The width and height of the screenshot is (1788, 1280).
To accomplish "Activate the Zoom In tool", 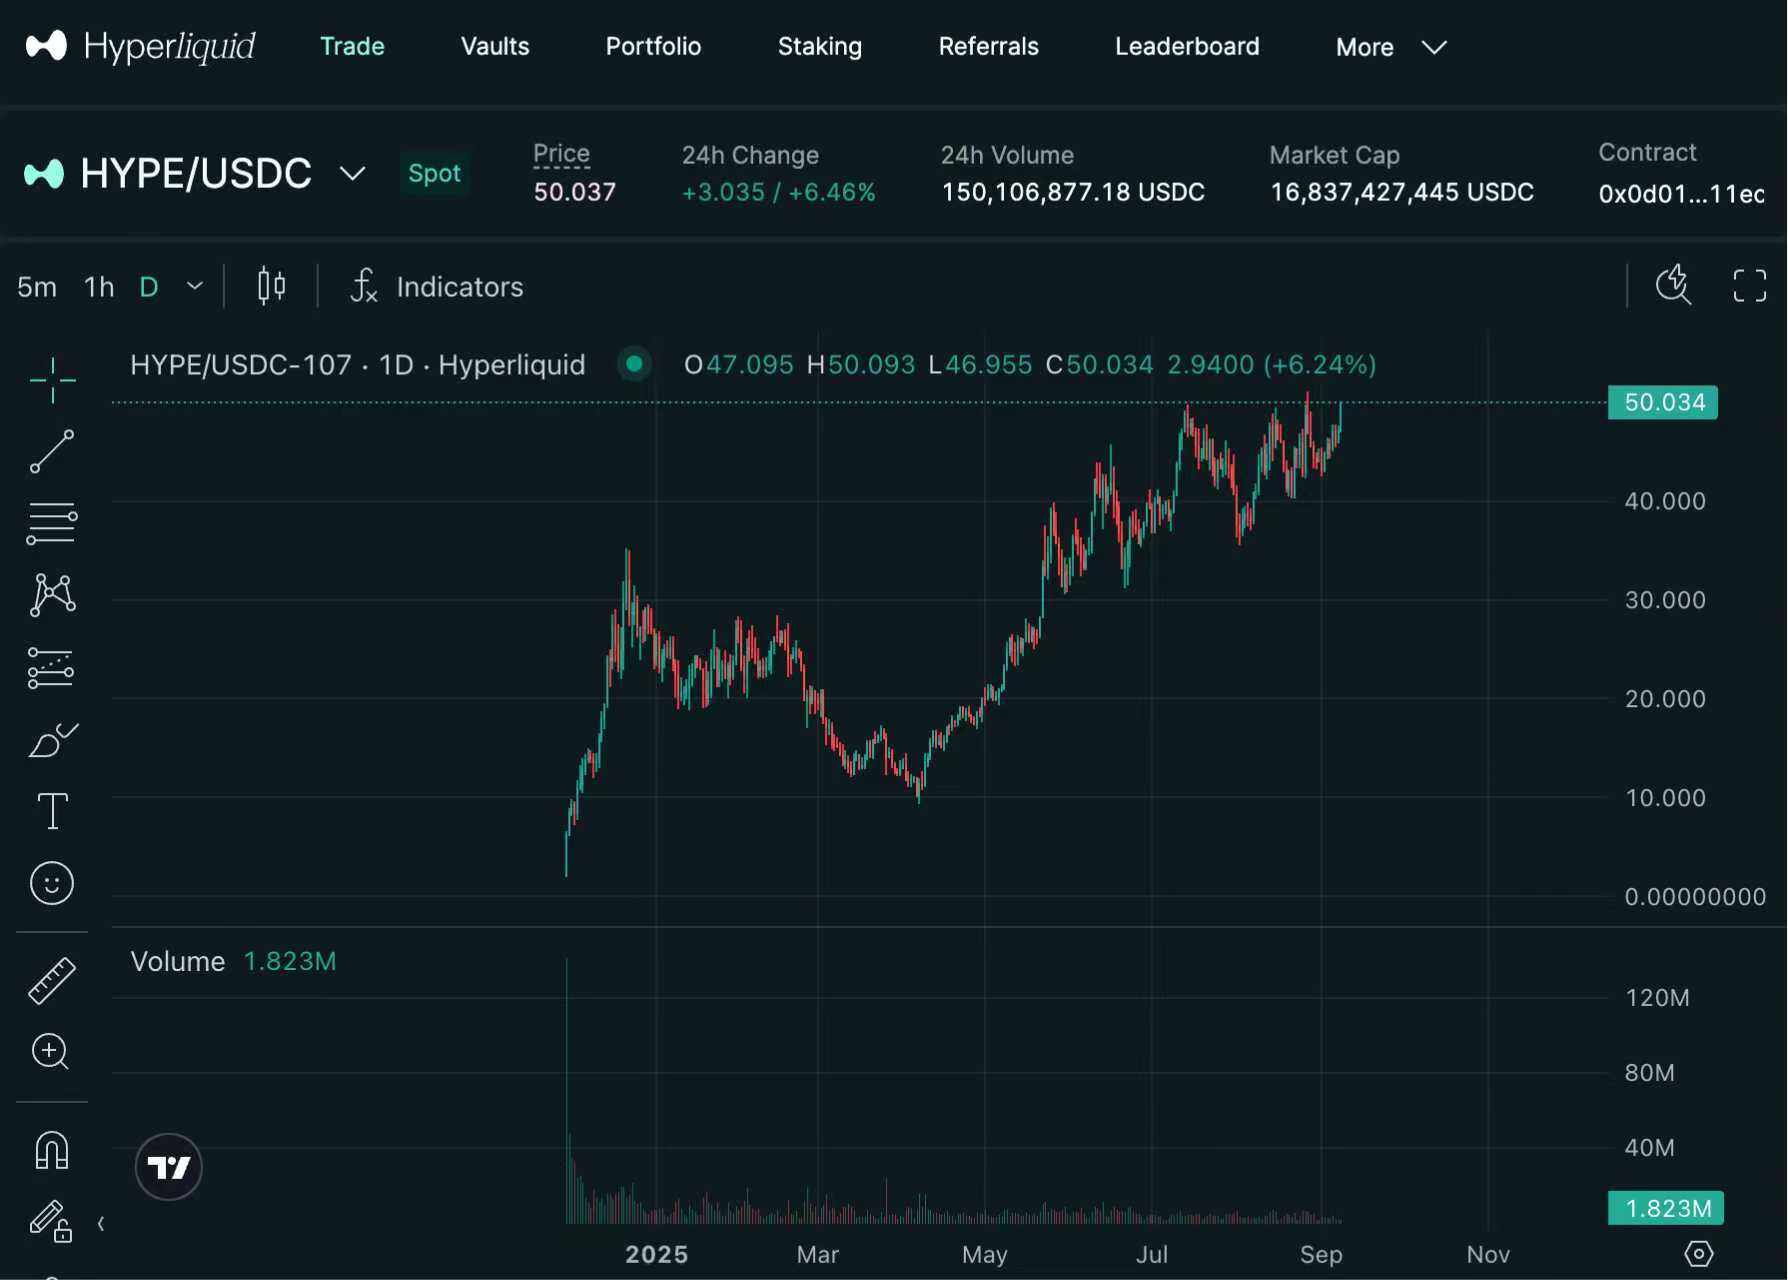I will [50, 1051].
